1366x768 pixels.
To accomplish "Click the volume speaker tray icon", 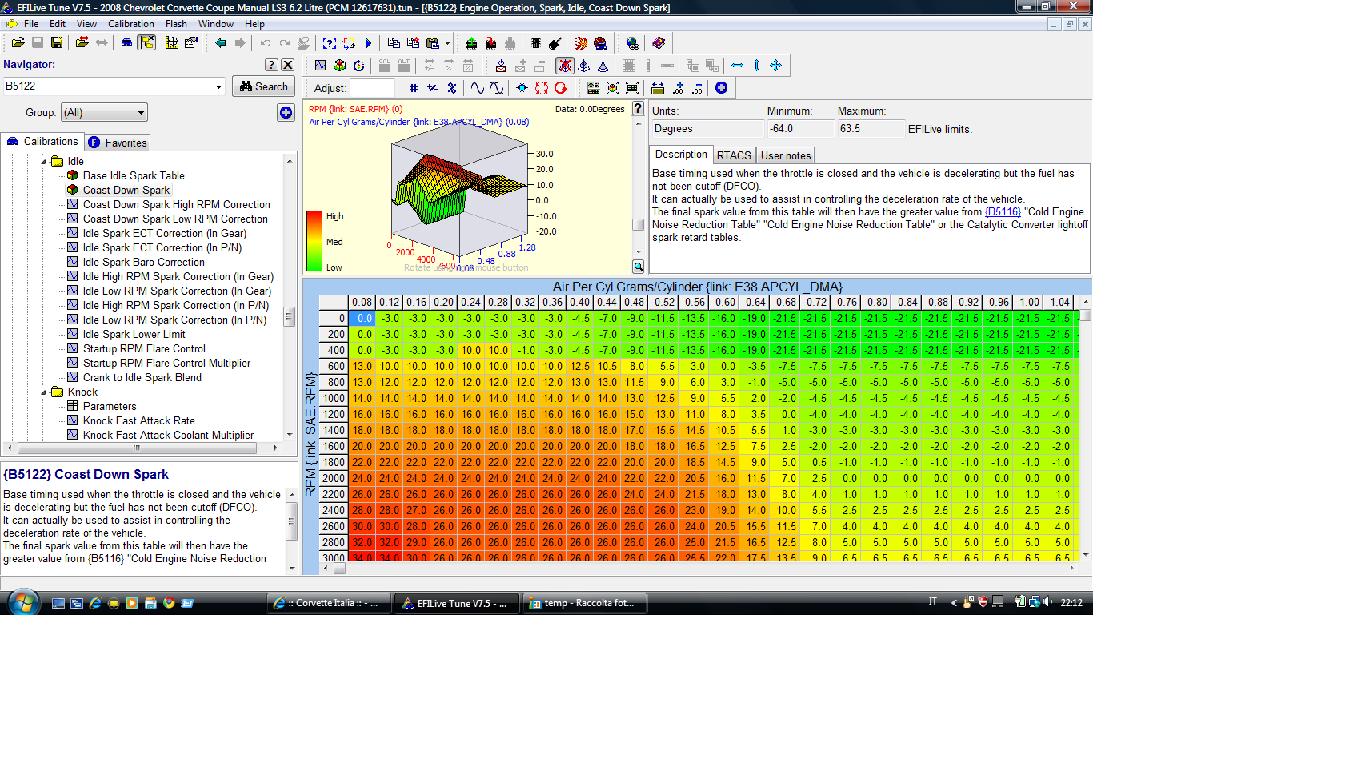I will point(1046,602).
